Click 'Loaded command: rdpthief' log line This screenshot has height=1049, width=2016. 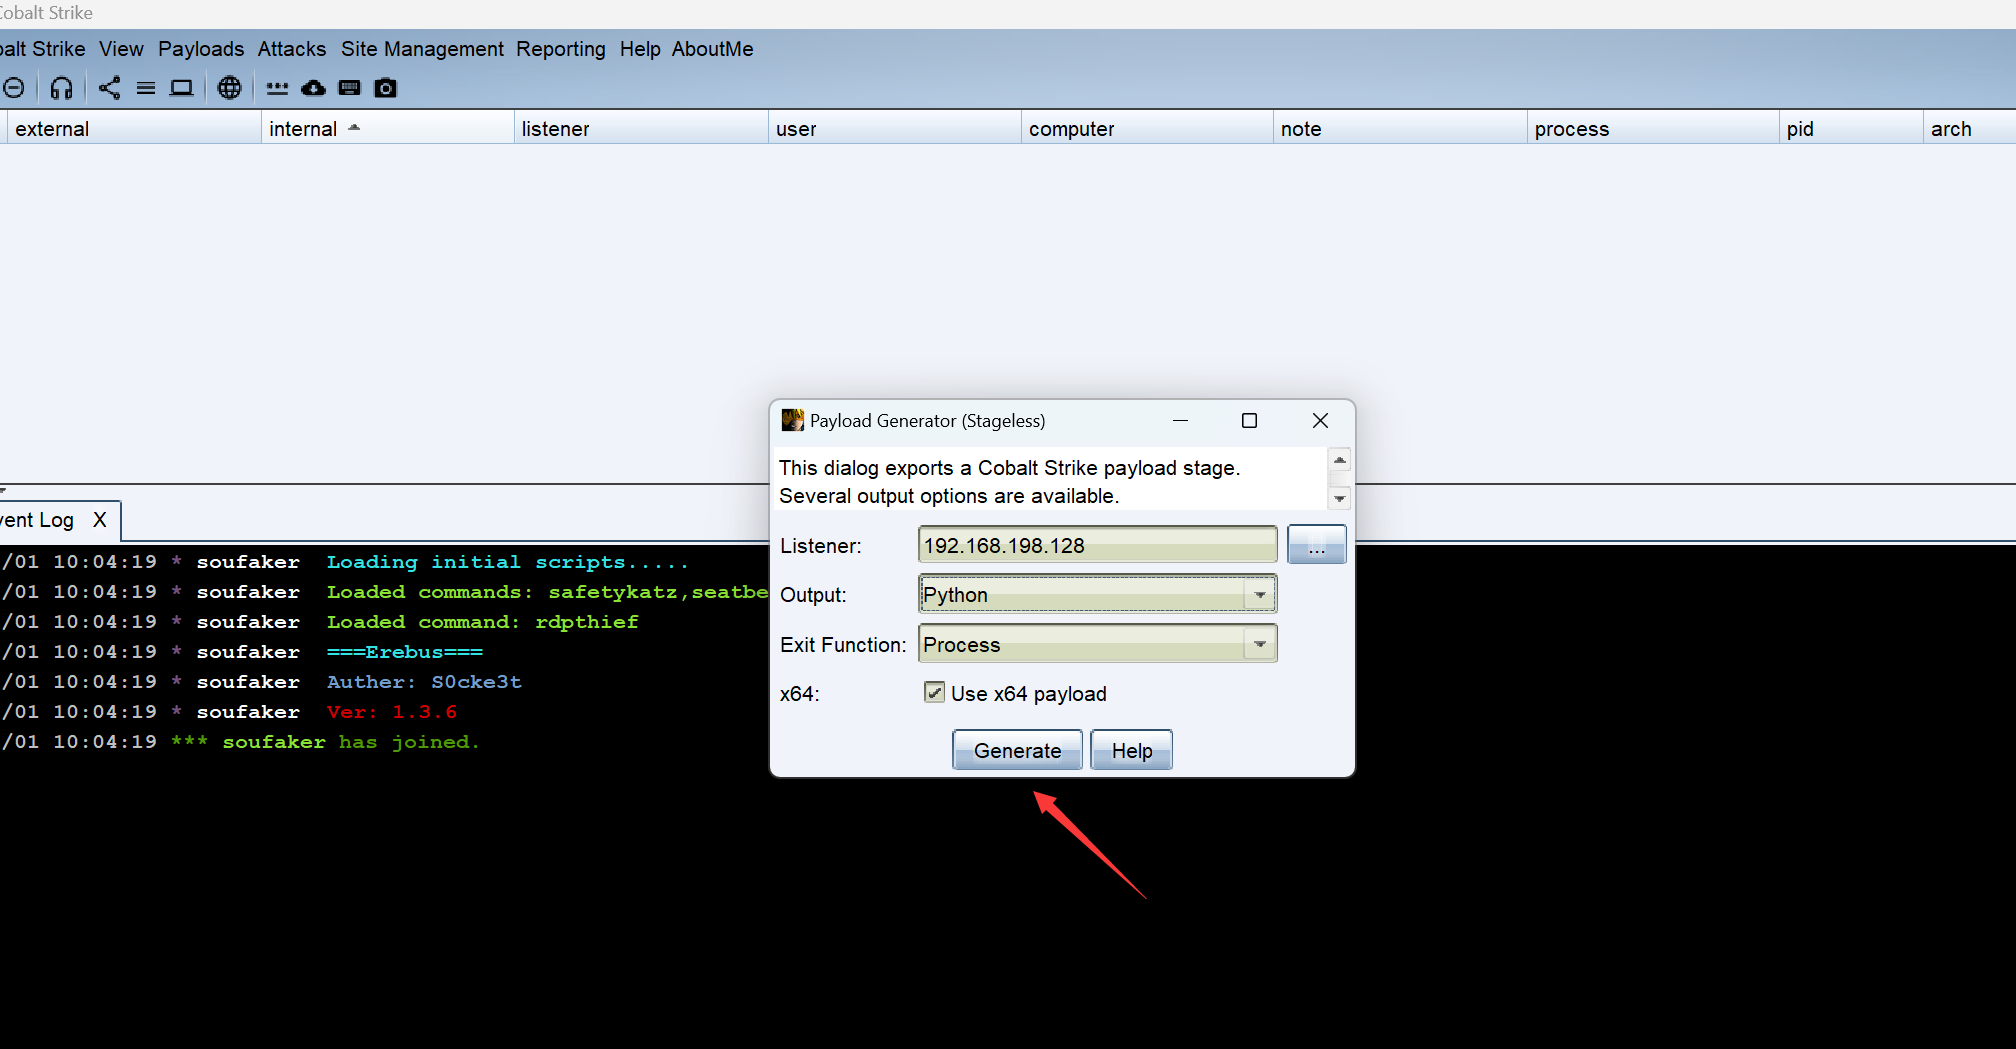(x=482, y=622)
